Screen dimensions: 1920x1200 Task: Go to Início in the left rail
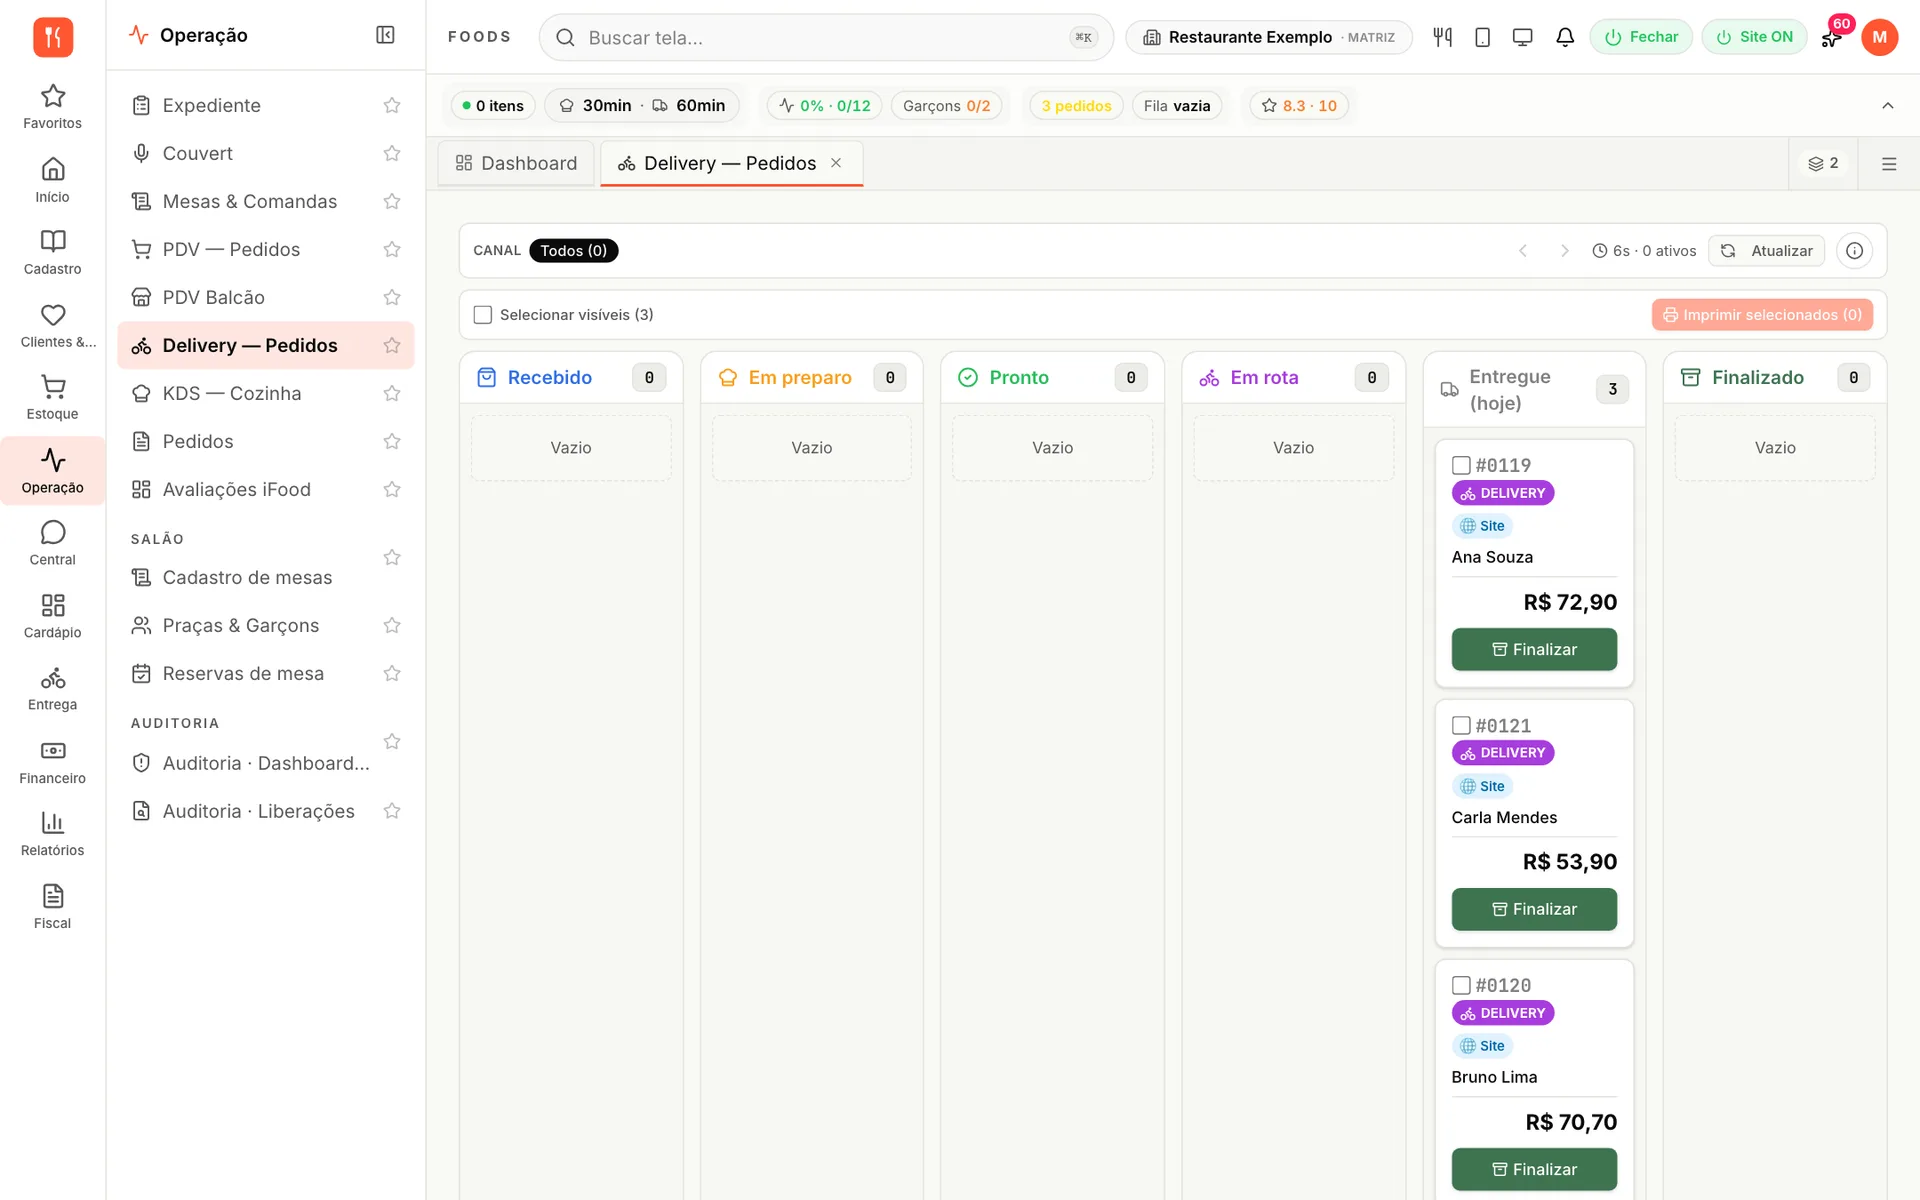point(52,180)
